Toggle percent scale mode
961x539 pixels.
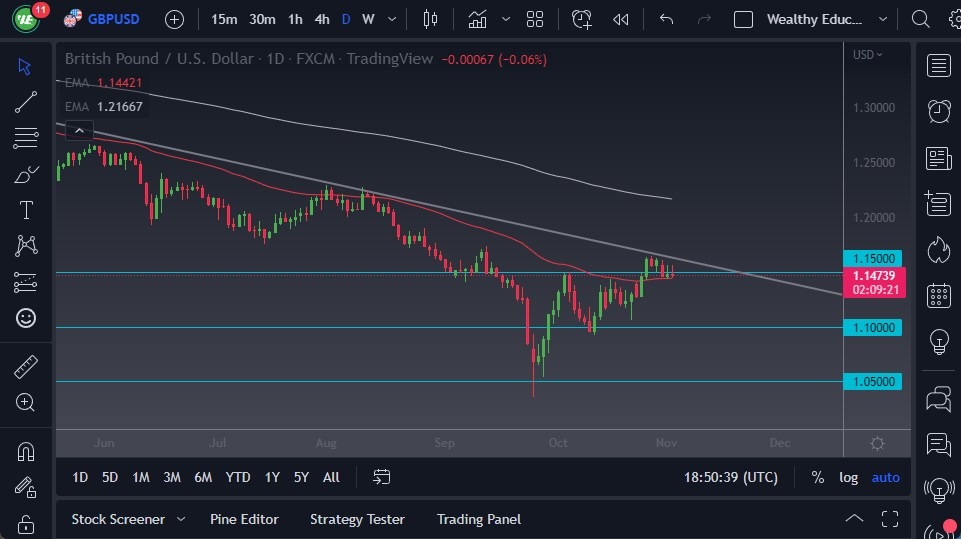[818, 477]
